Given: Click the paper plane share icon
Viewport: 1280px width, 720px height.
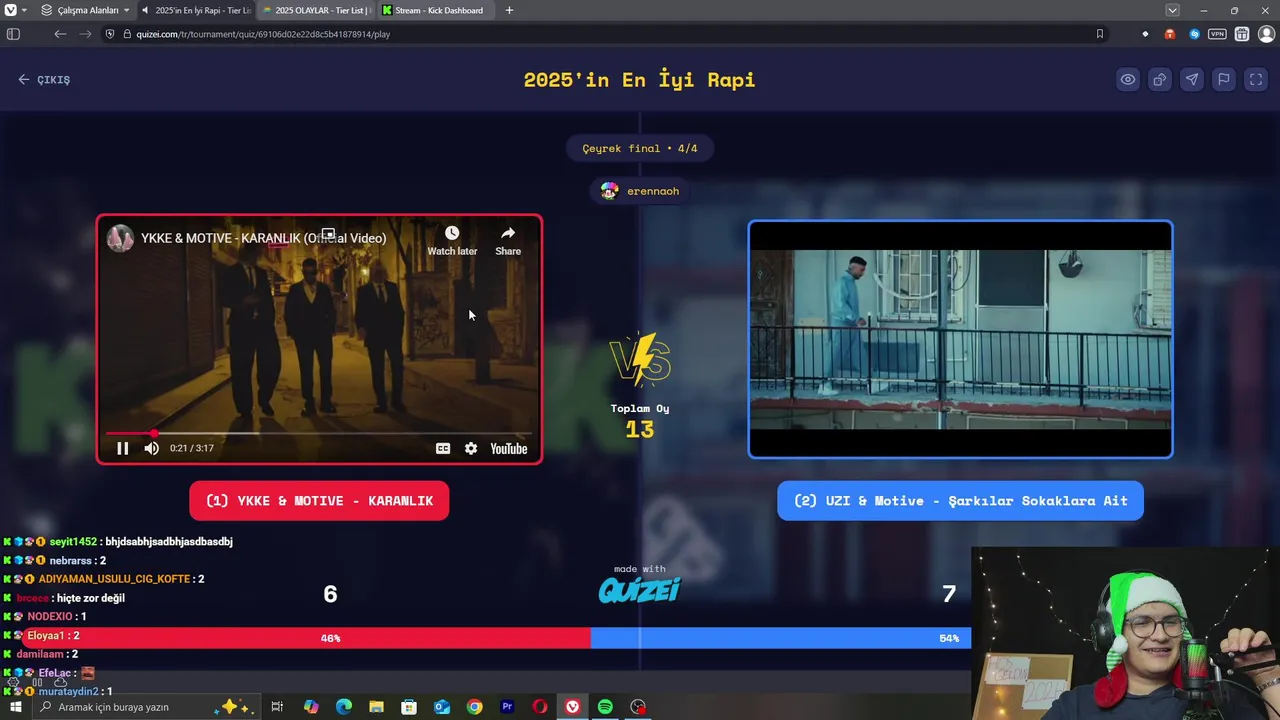Looking at the screenshot, I should coord(1191,80).
